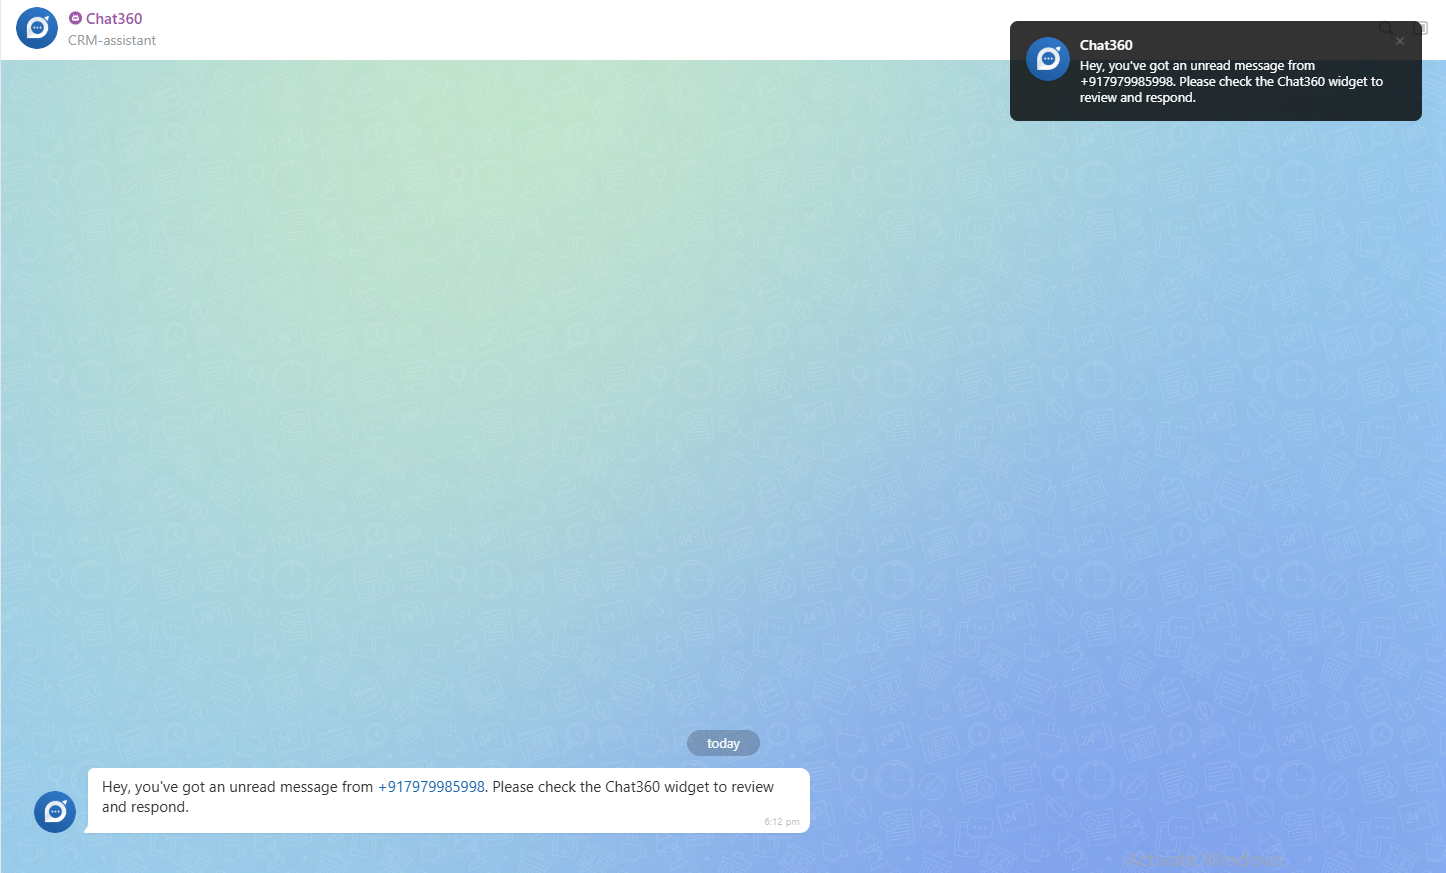Open the +917979985998 phone number link
Screen dimensions: 1446x873
431,787
